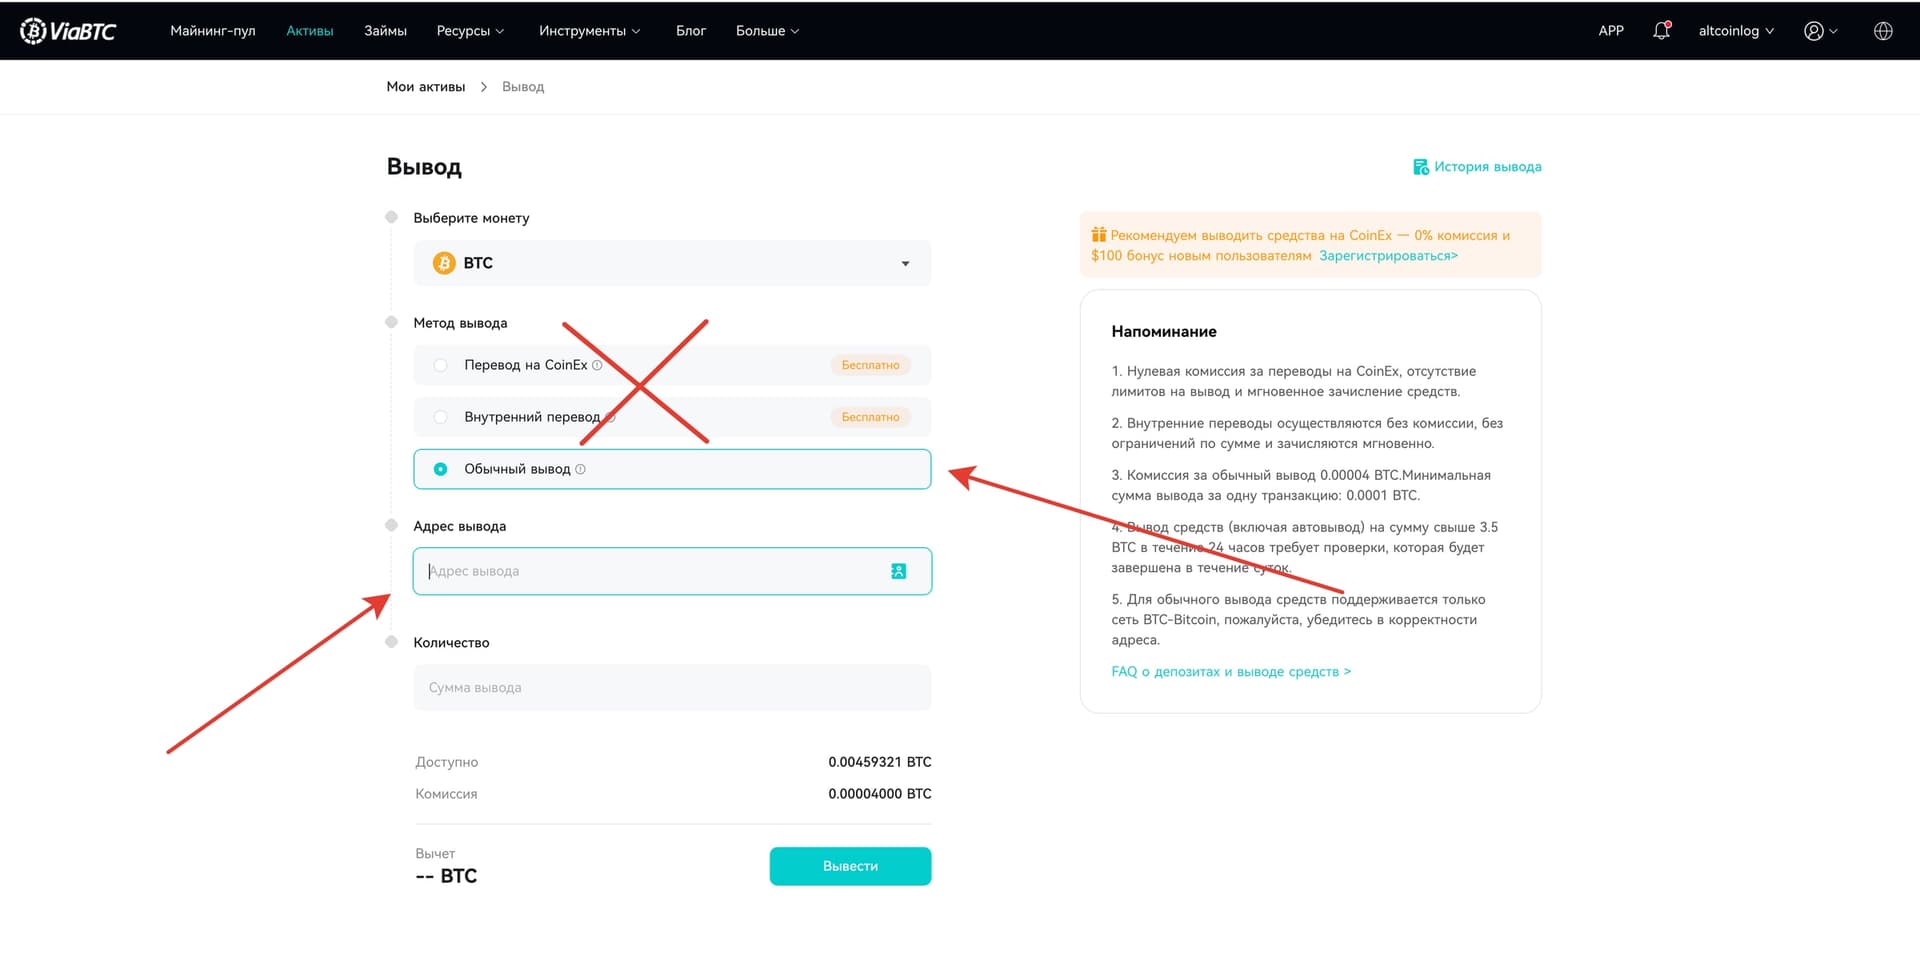Click the gift icon in CoinEx banner
Screen dimensions: 1920x973
coord(1099,235)
